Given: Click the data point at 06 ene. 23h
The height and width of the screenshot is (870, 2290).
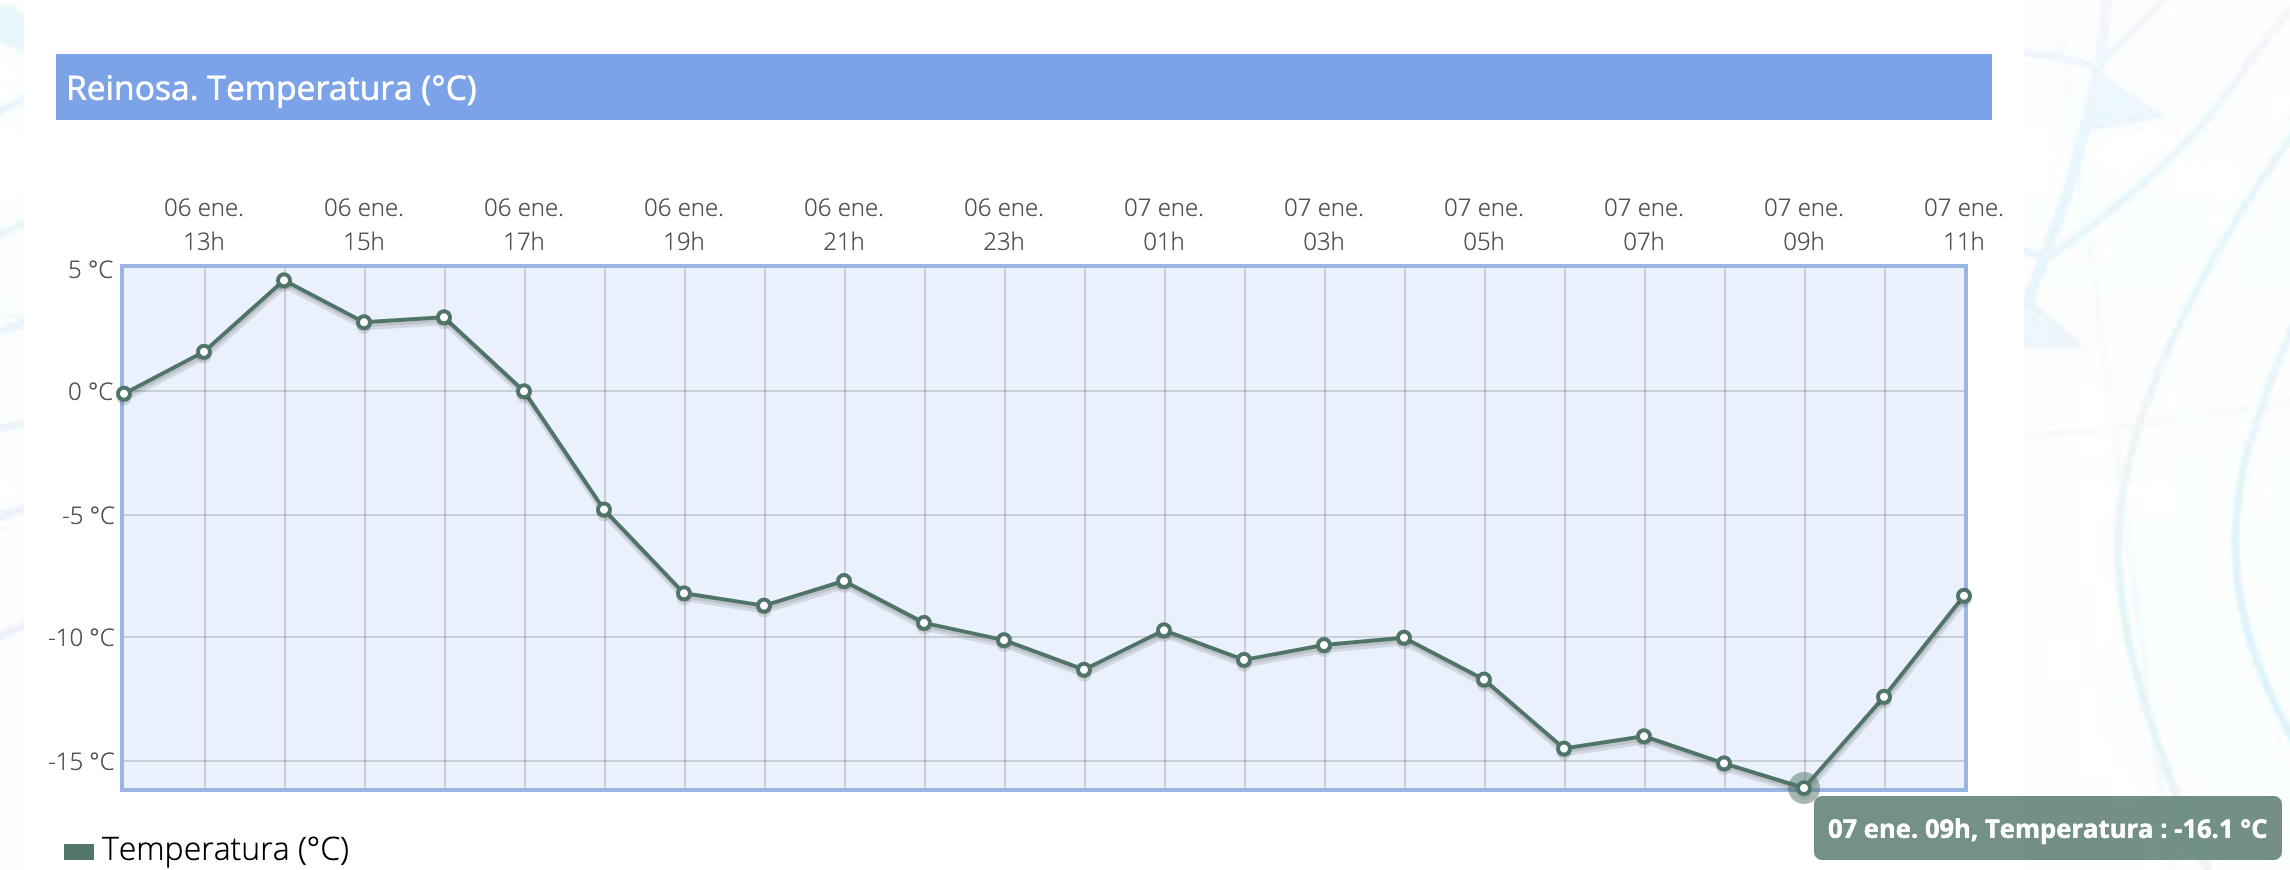Looking at the screenshot, I should coord(1004,640).
